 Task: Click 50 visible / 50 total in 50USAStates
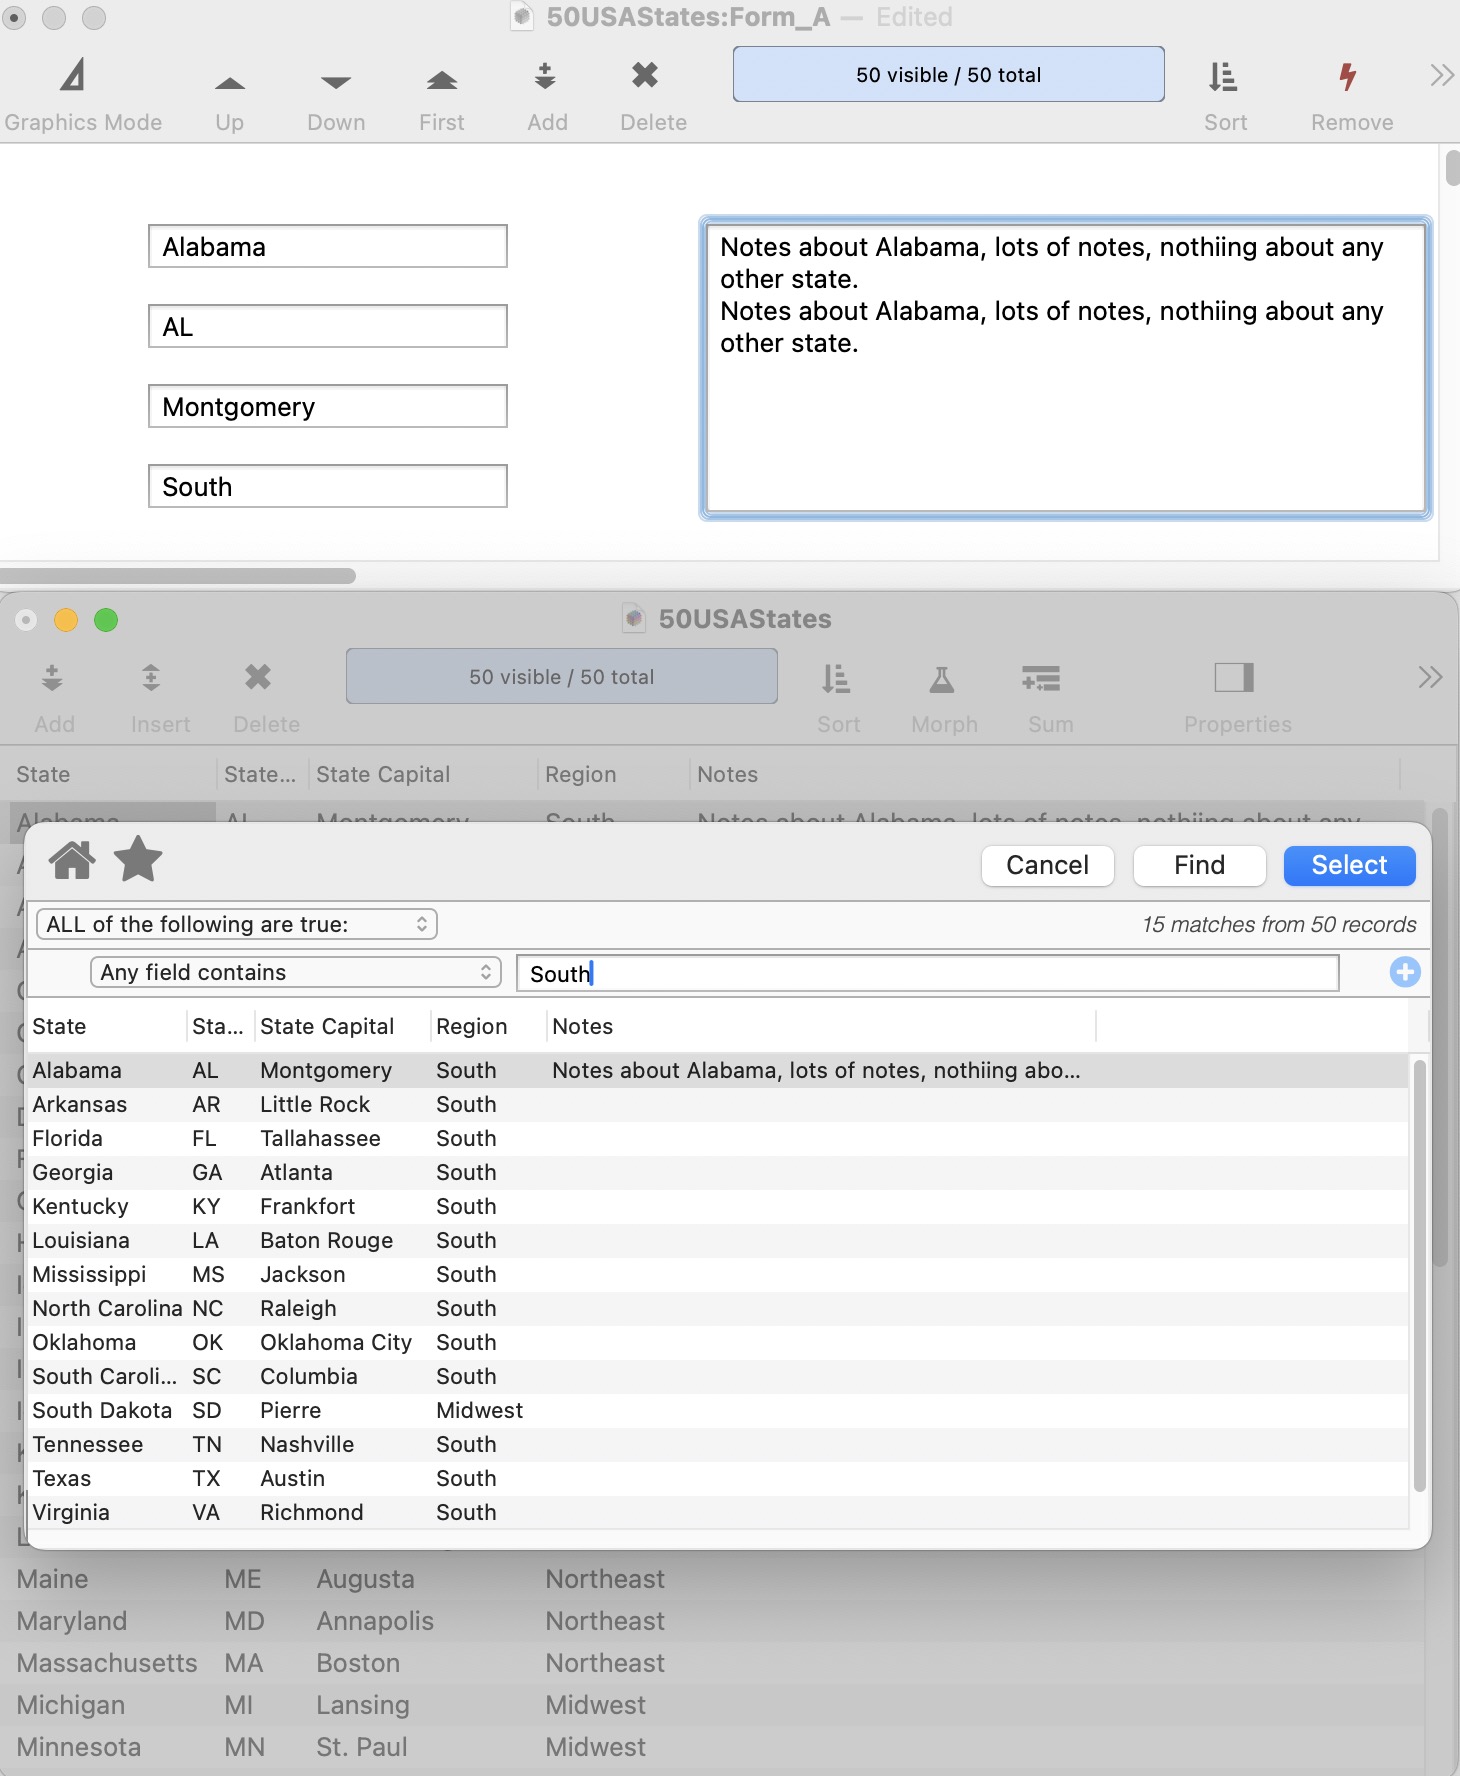(x=562, y=676)
